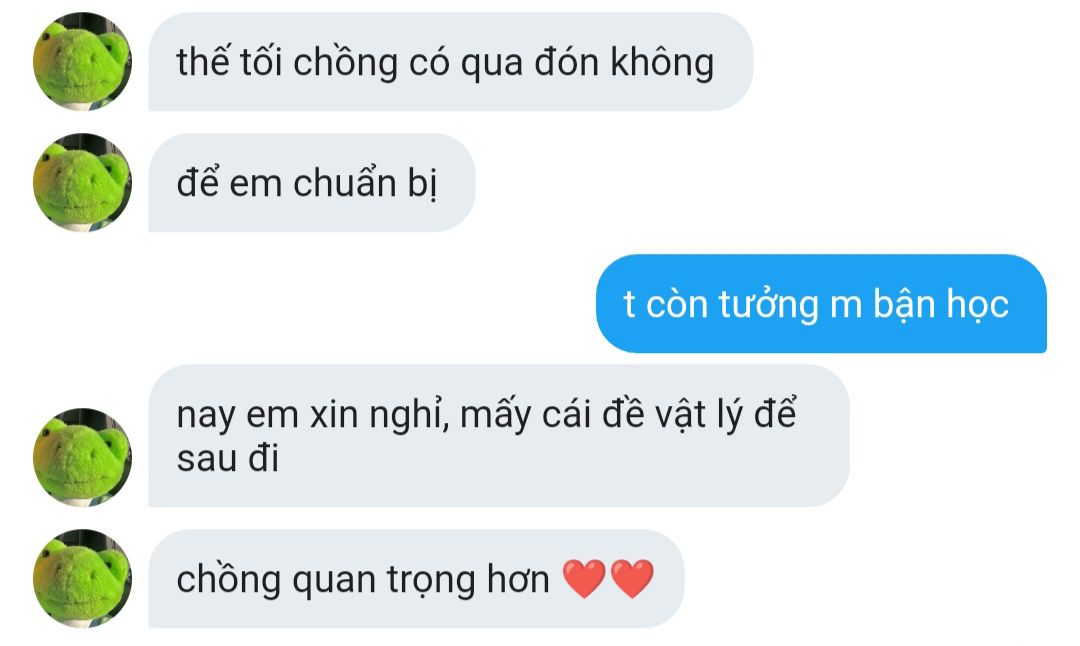The width and height of the screenshot is (1080, 646).
Task: Tap the word "học" in the blue bubble
Action: (977, 306)
